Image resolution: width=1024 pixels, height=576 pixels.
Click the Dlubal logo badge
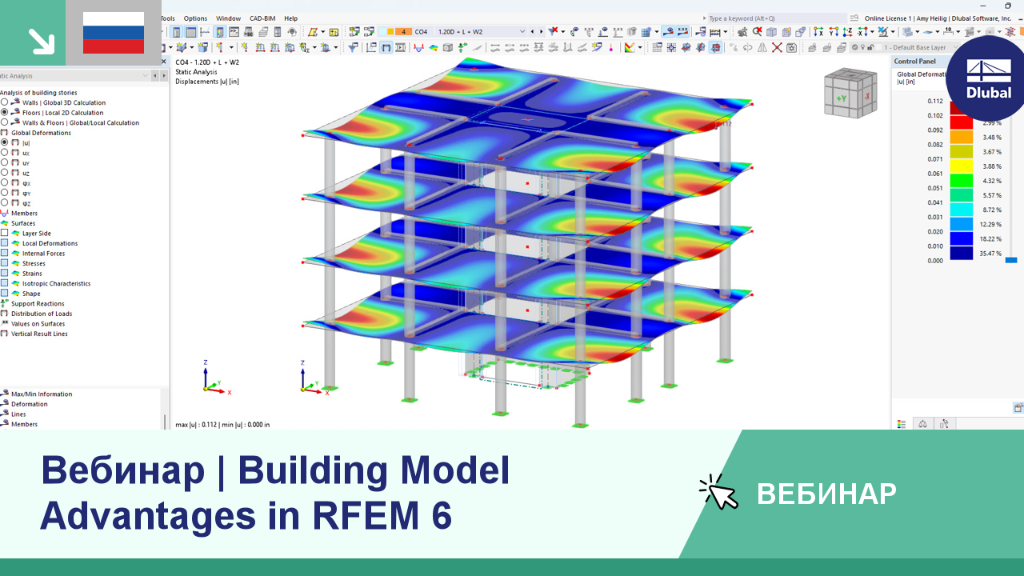coord(988,78)
